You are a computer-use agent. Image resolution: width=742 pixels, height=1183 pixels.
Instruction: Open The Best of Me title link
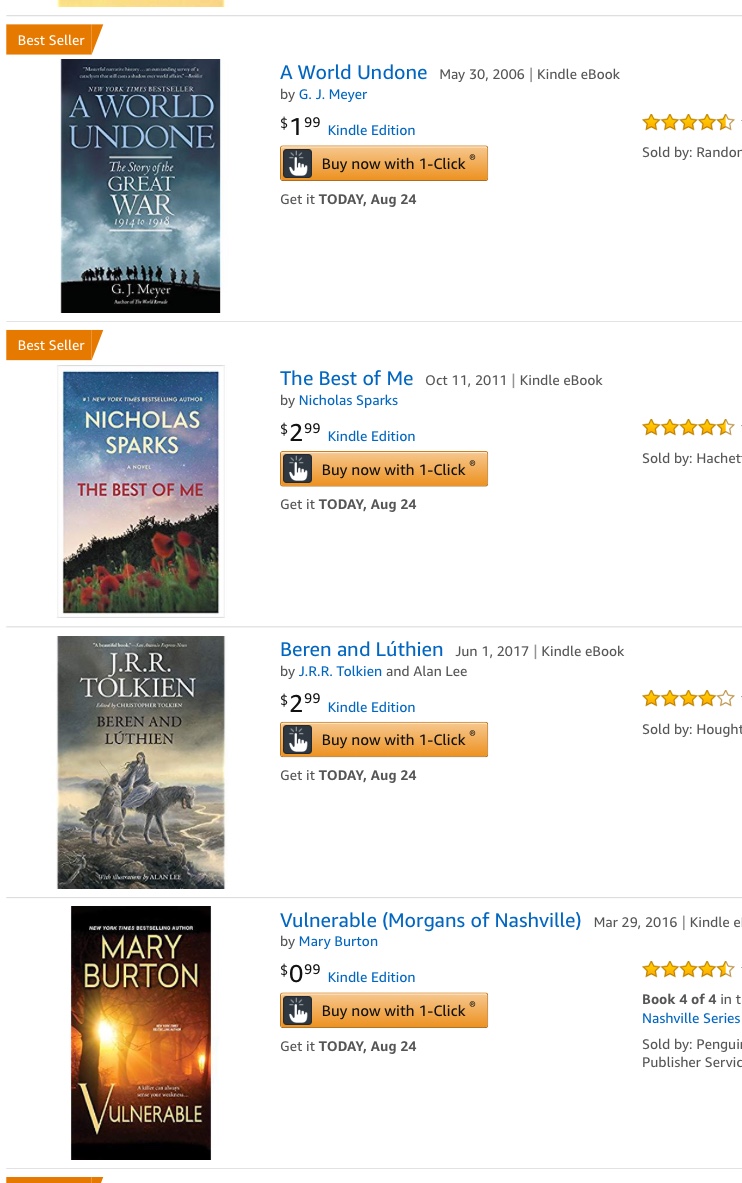coord(346,379)
